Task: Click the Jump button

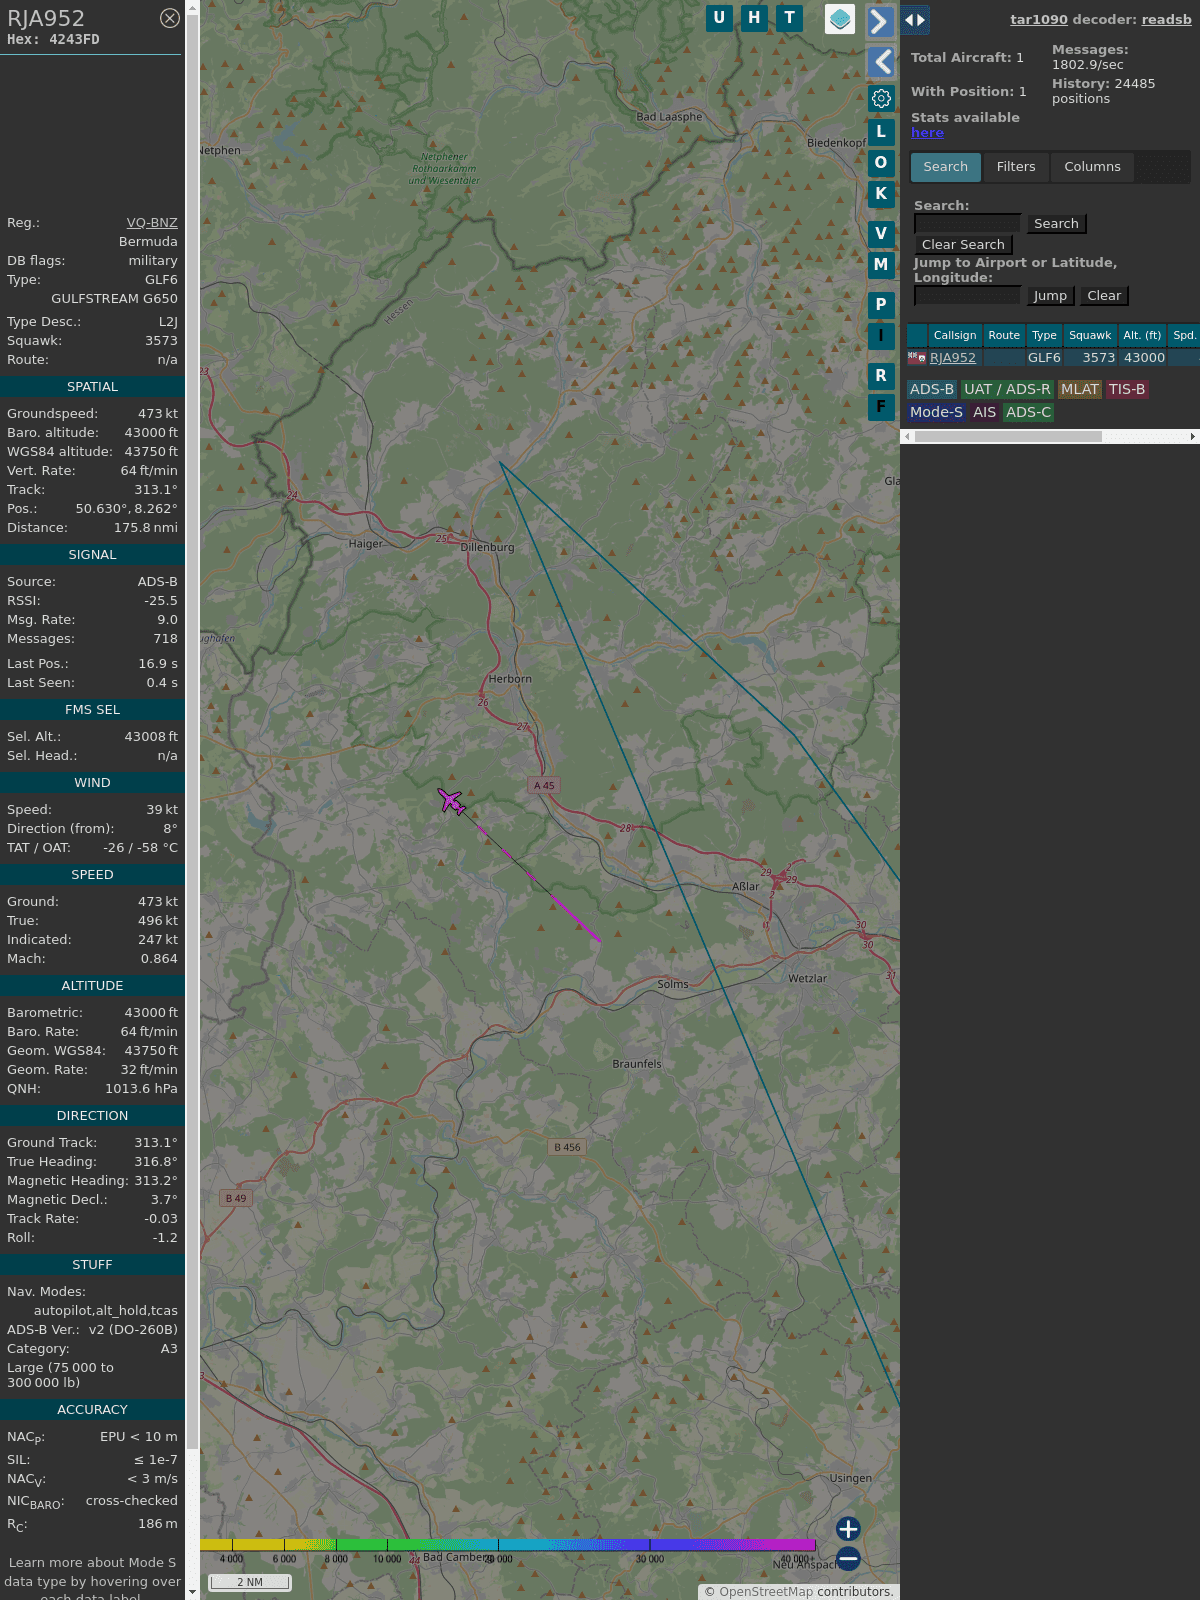Action: click(1050, 296)
